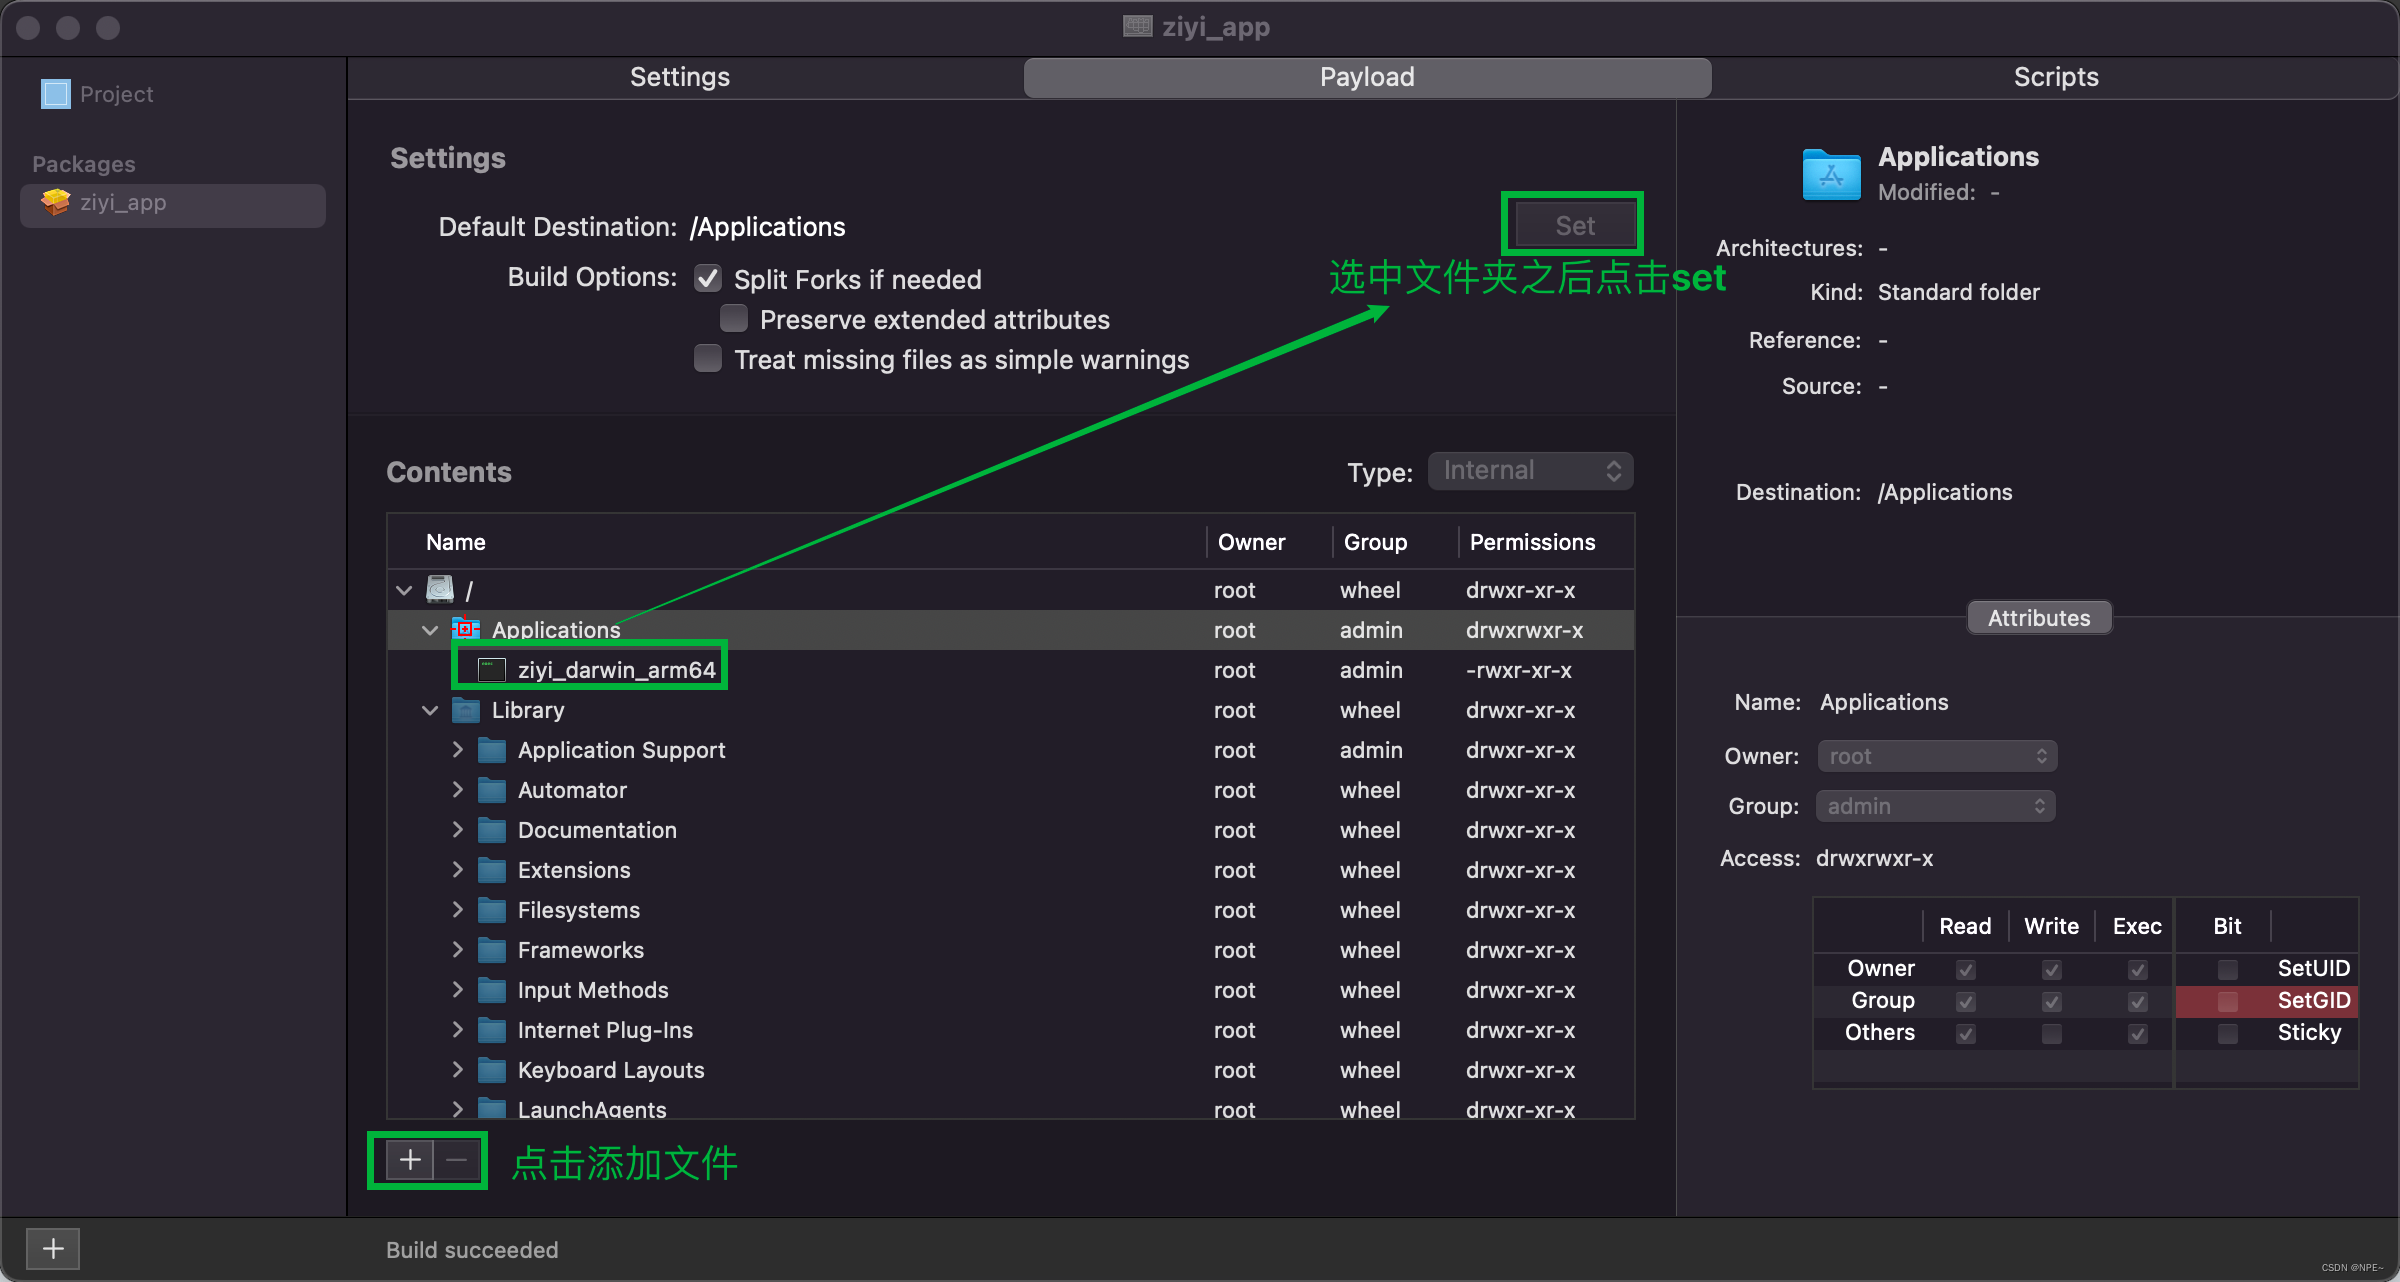The height and width of the screenshot is (1282, 2400).
Task: Expand the Frameworks folder
Action: coord(457,950)
